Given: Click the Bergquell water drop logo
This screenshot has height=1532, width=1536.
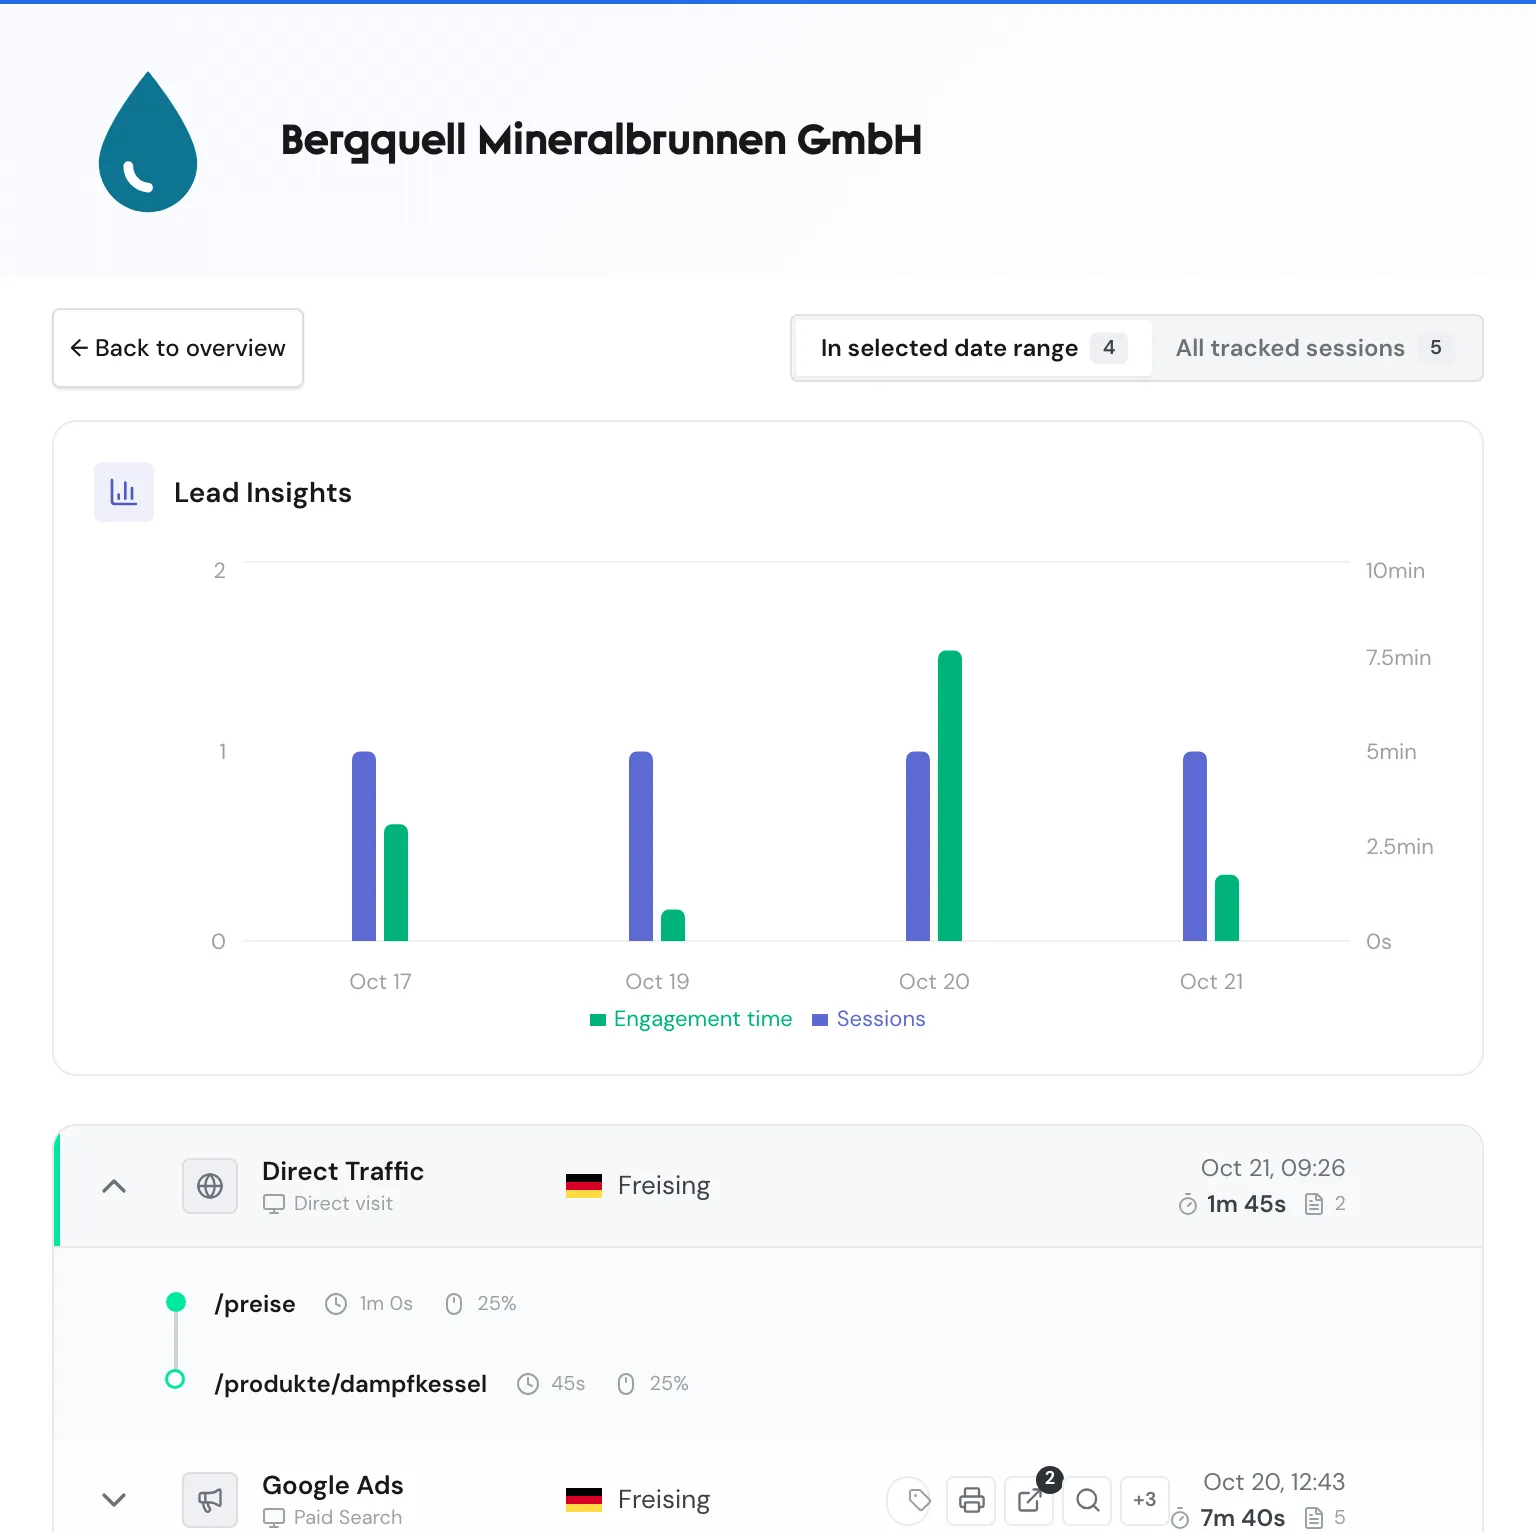Looking at the screenshot, I should tap(148, 142).
